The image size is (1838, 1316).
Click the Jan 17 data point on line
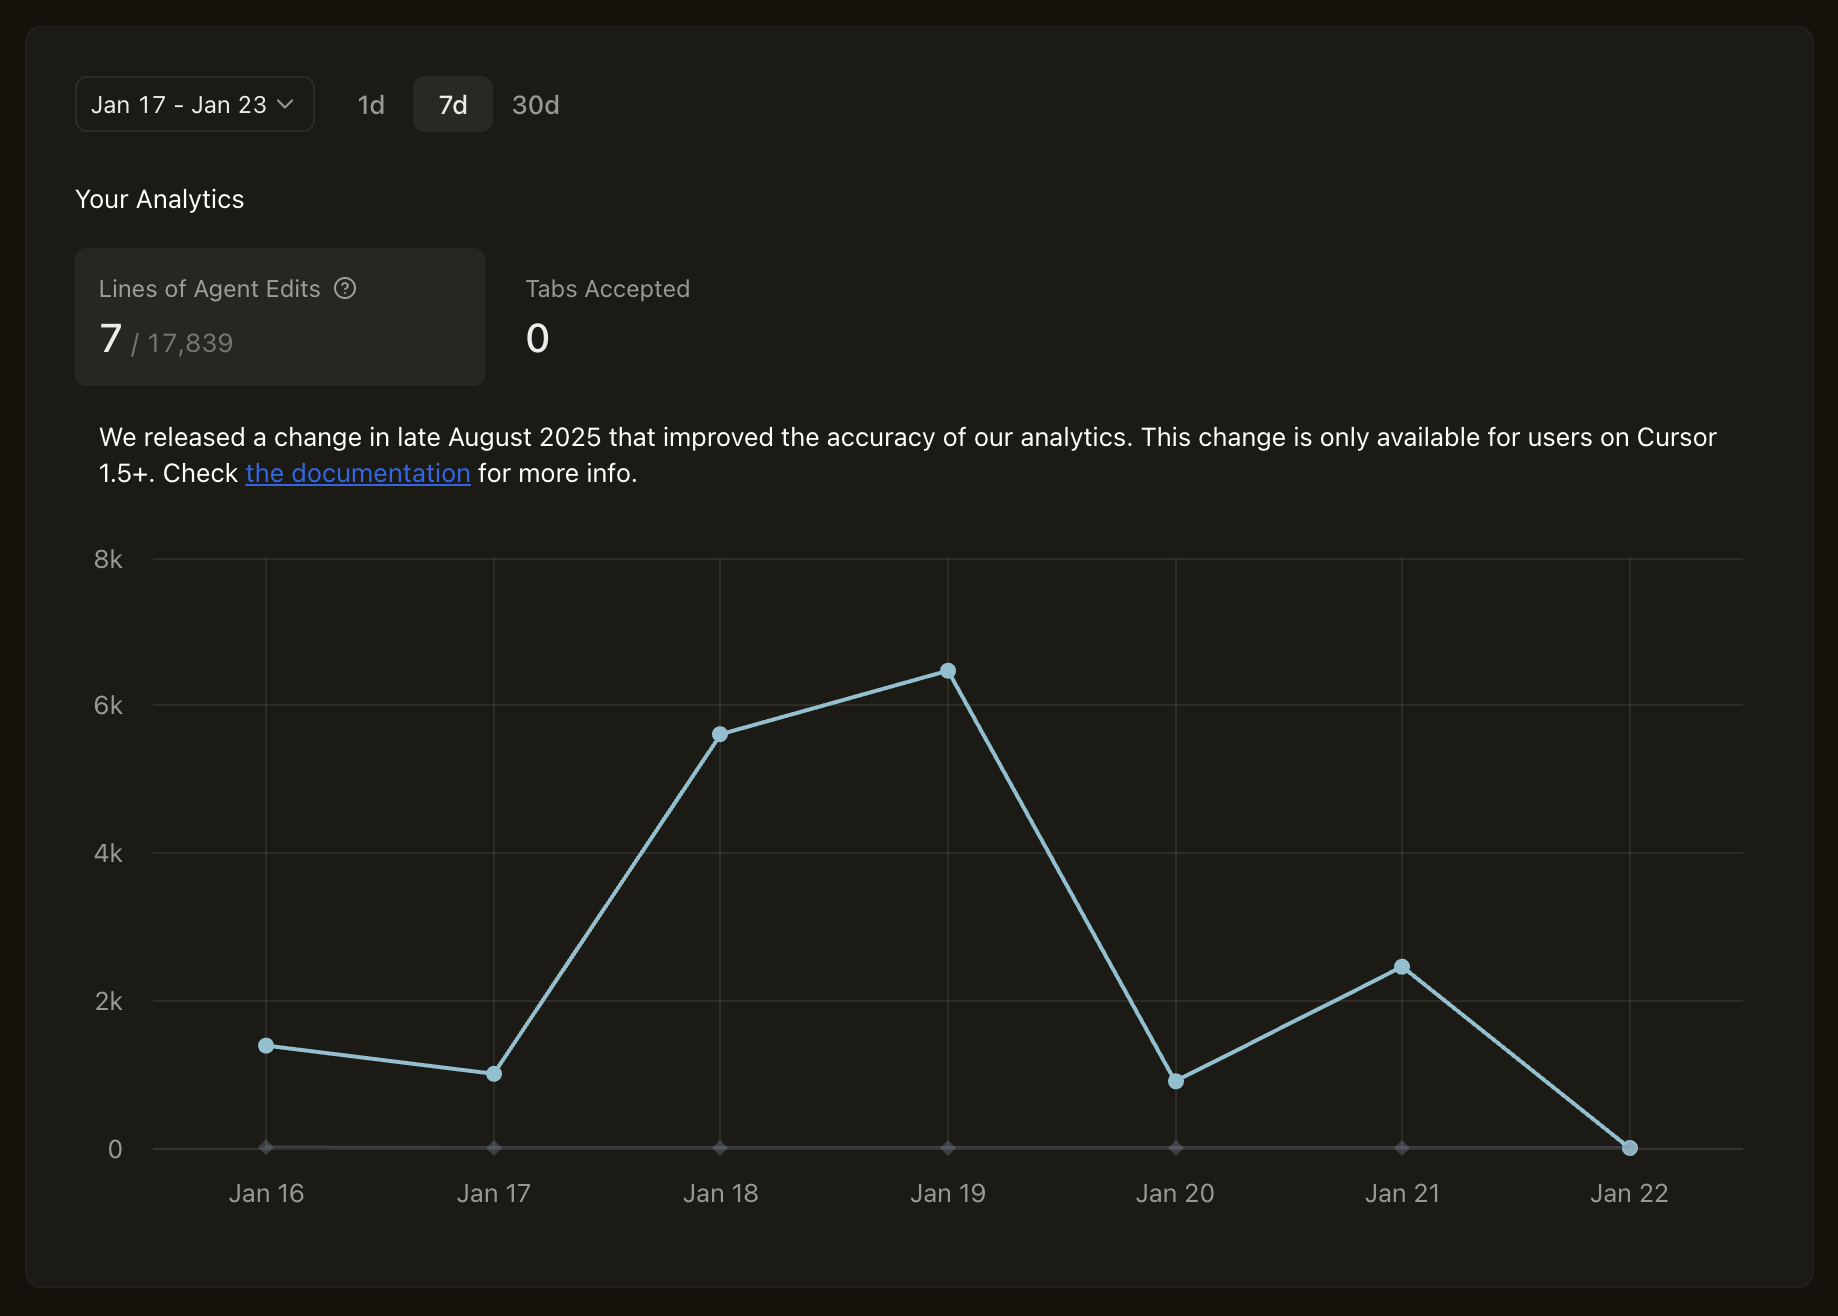[x=494, y=1074]
